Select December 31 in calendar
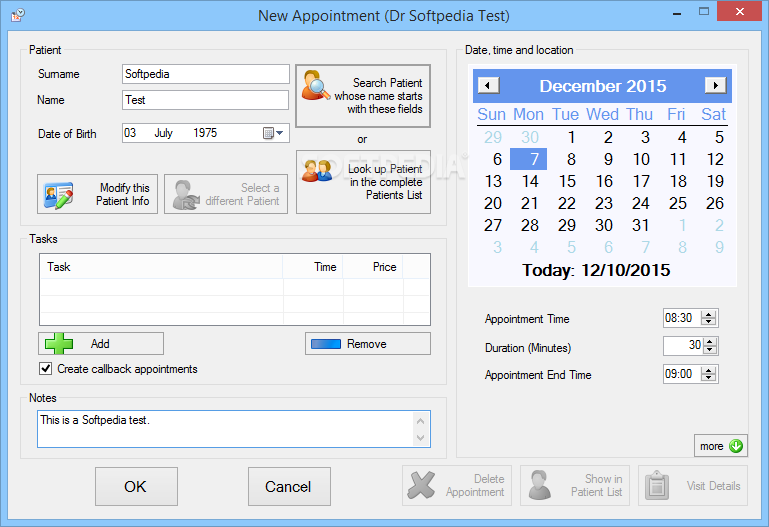The height and width of the screenshot is (527, 769). (641, 226)
